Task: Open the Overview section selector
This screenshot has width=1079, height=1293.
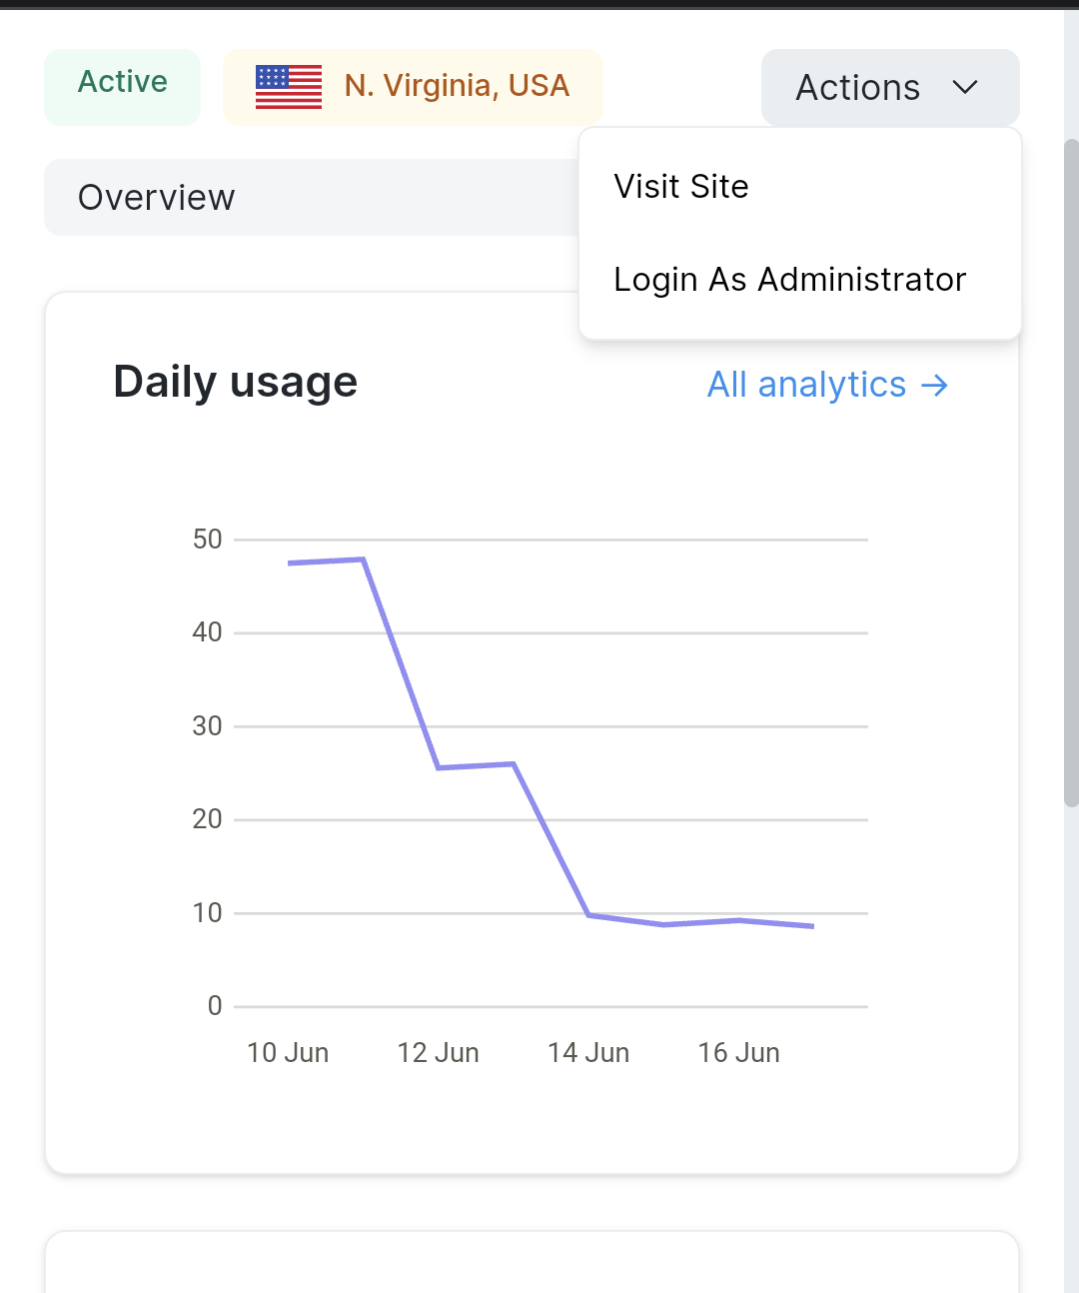Action: 311,198
